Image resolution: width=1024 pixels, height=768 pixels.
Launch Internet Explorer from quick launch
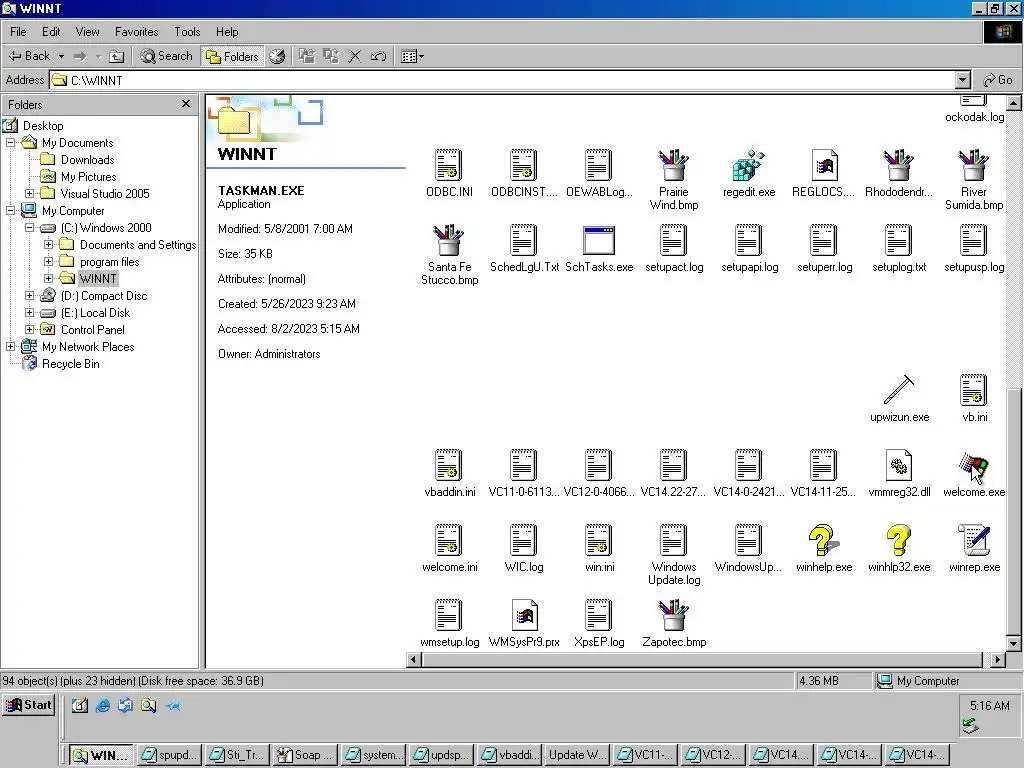[x=103, y=706]
